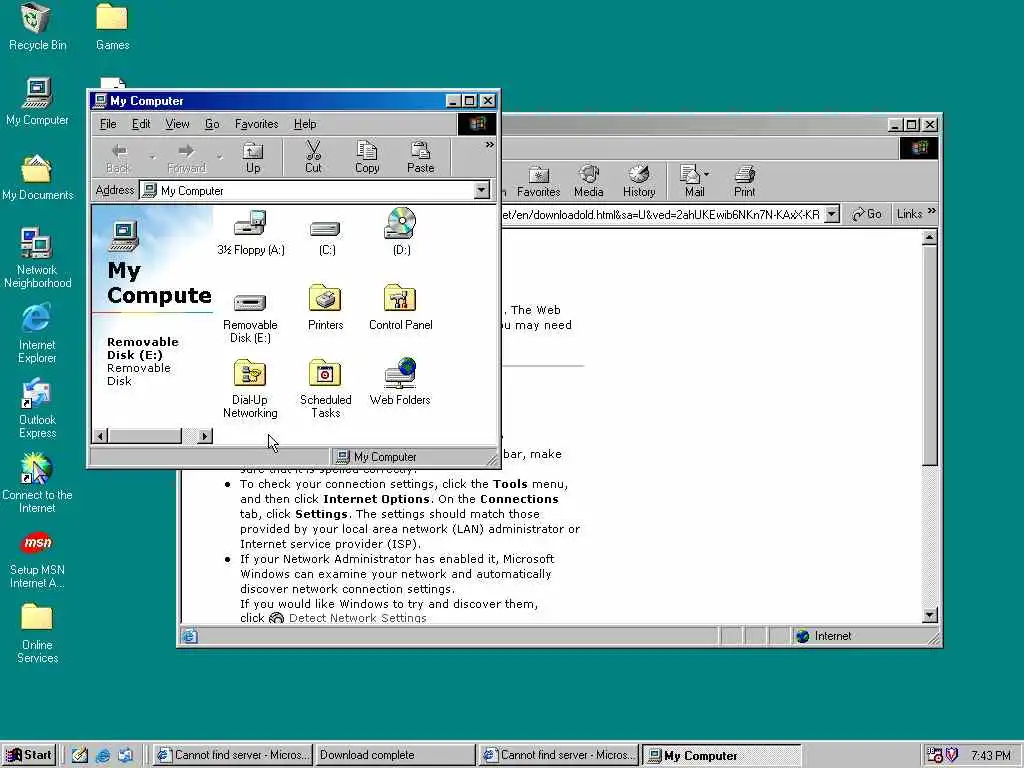Select the My Computer desktop icon
This screenshot has width=1024, height=768.
click(37, 102)
